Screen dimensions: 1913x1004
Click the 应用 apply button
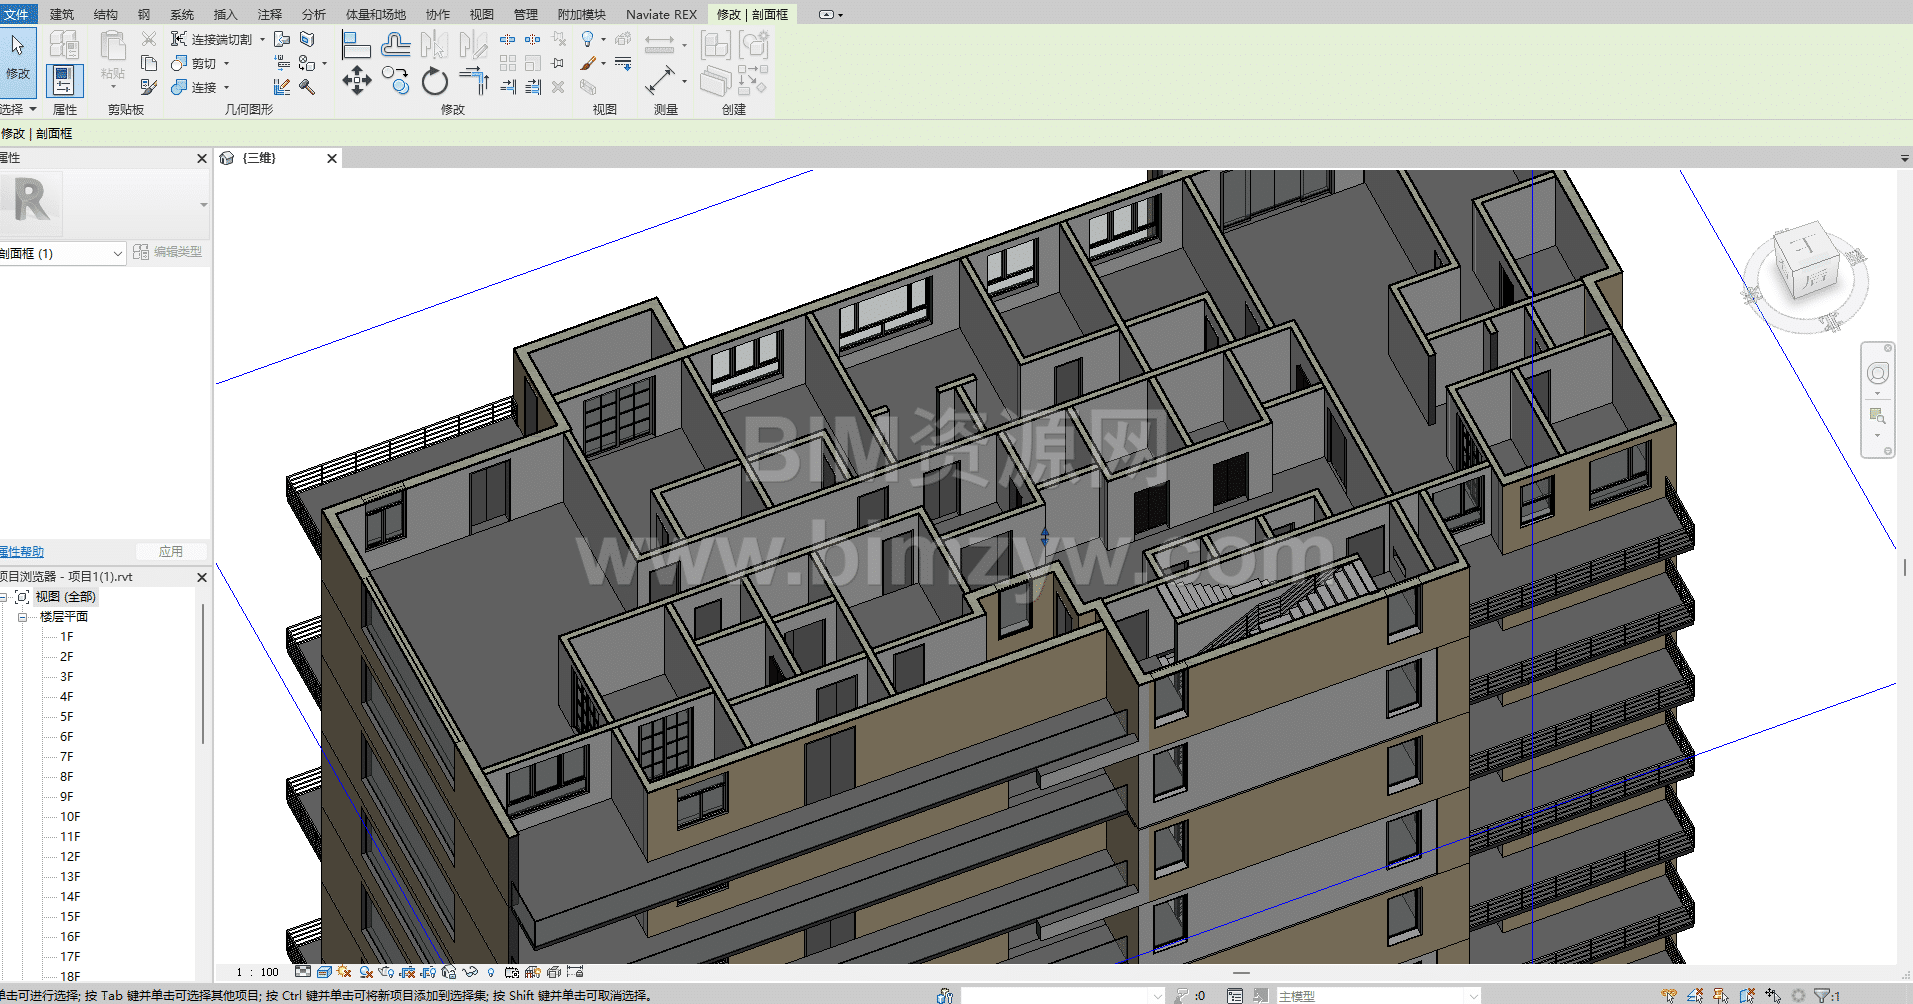(x=171, y=551)
